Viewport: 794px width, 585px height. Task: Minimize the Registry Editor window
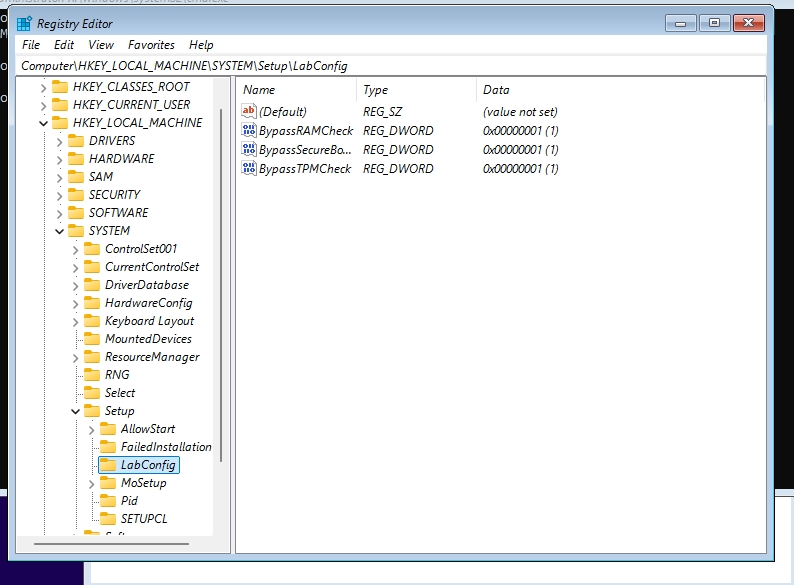681,23
